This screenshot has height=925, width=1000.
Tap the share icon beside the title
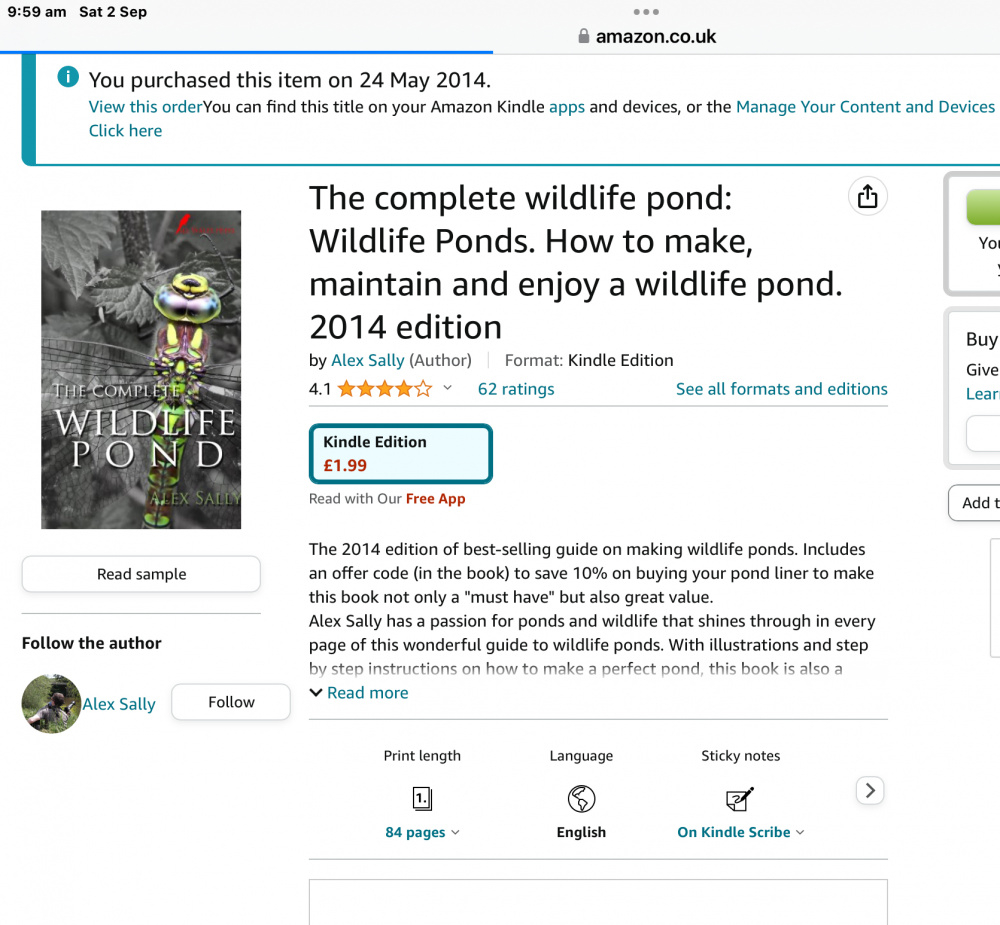[867, 197]
